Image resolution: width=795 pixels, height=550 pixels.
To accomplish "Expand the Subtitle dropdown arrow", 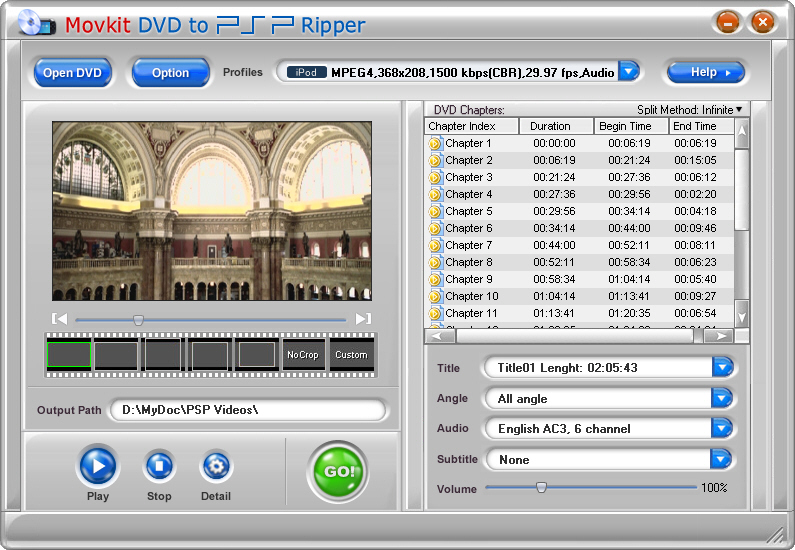I will pyautogui.click(x=722, y=459).
